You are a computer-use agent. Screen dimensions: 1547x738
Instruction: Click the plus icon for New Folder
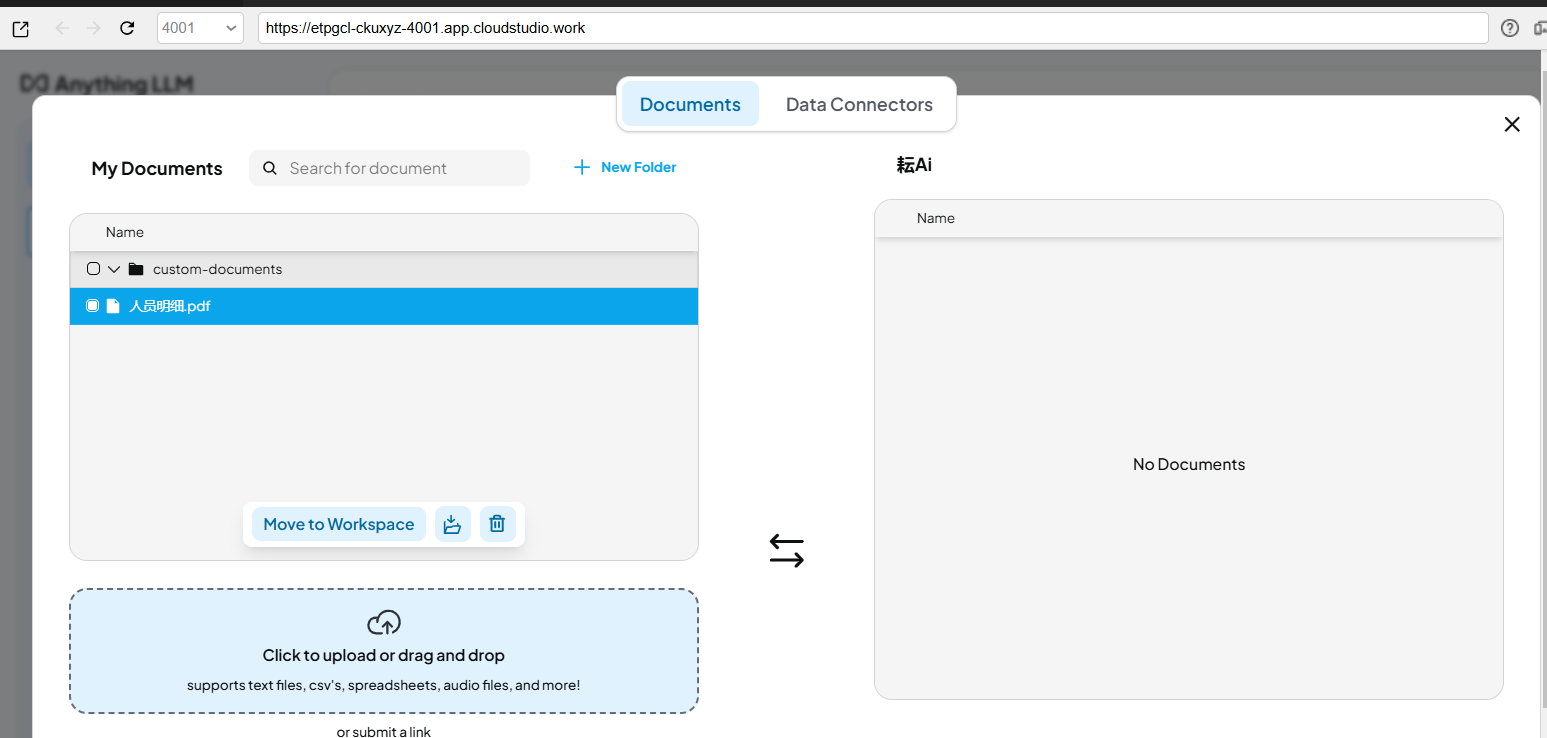click(x=582, y=167)
